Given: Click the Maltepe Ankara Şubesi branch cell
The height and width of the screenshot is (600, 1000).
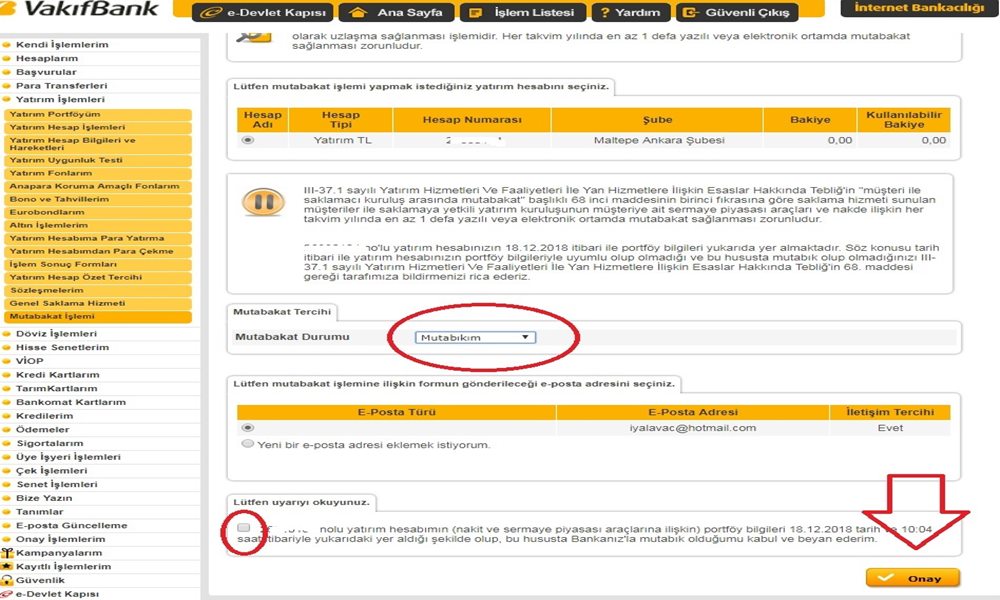Looking at the screenshot, I should click(x=659, y=140).
